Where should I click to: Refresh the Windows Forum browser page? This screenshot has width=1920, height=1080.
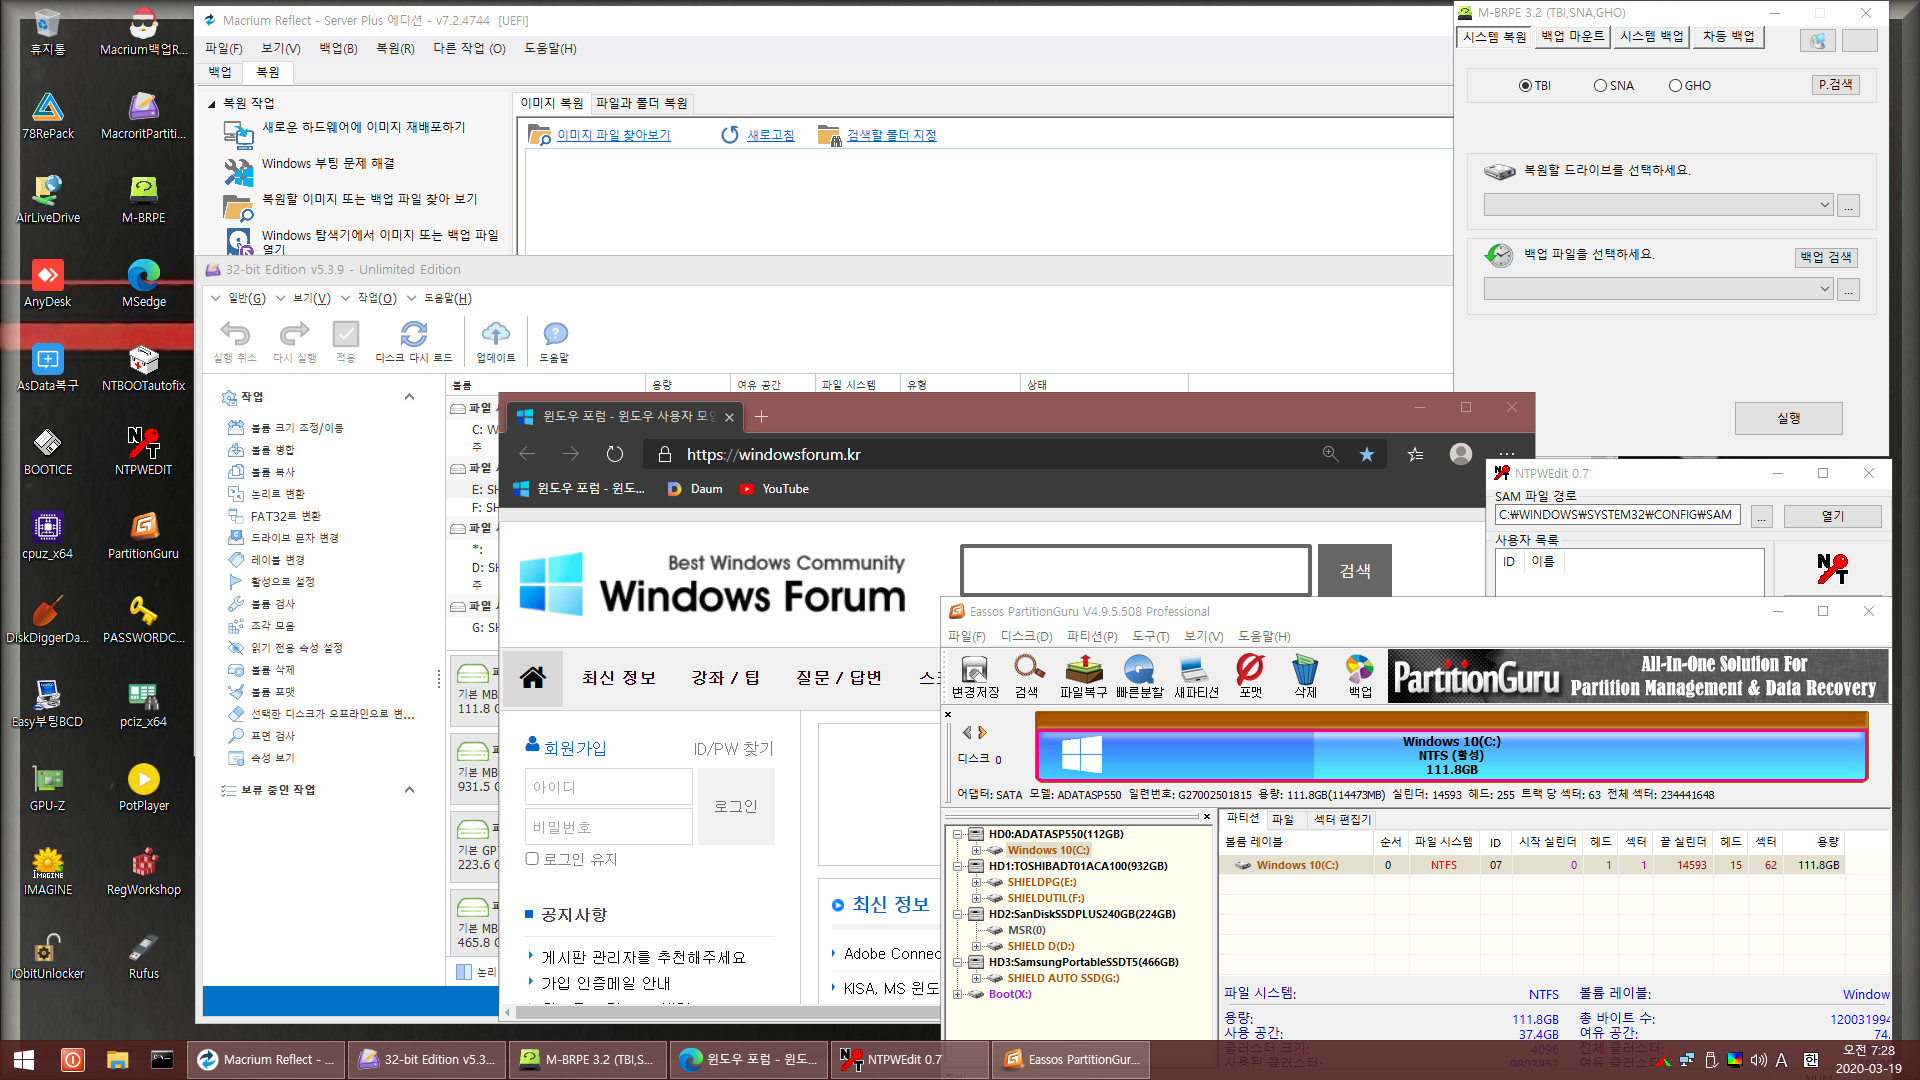click(614, 454)
